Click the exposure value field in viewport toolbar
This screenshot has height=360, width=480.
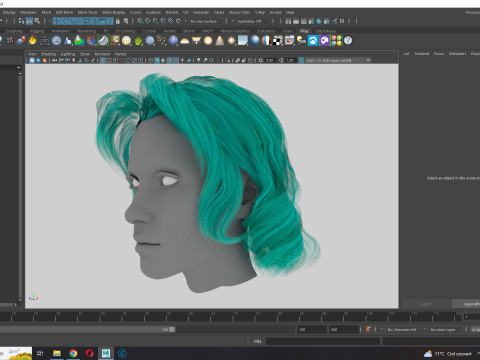[270, 60]
